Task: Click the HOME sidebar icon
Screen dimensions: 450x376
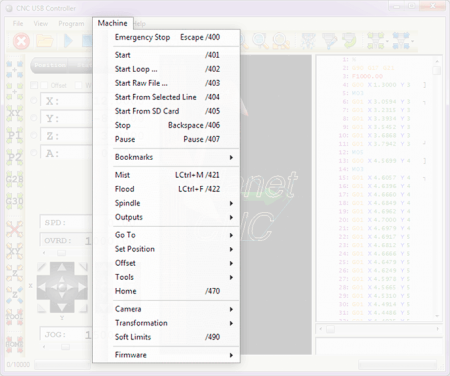Action: click(14, 343)
